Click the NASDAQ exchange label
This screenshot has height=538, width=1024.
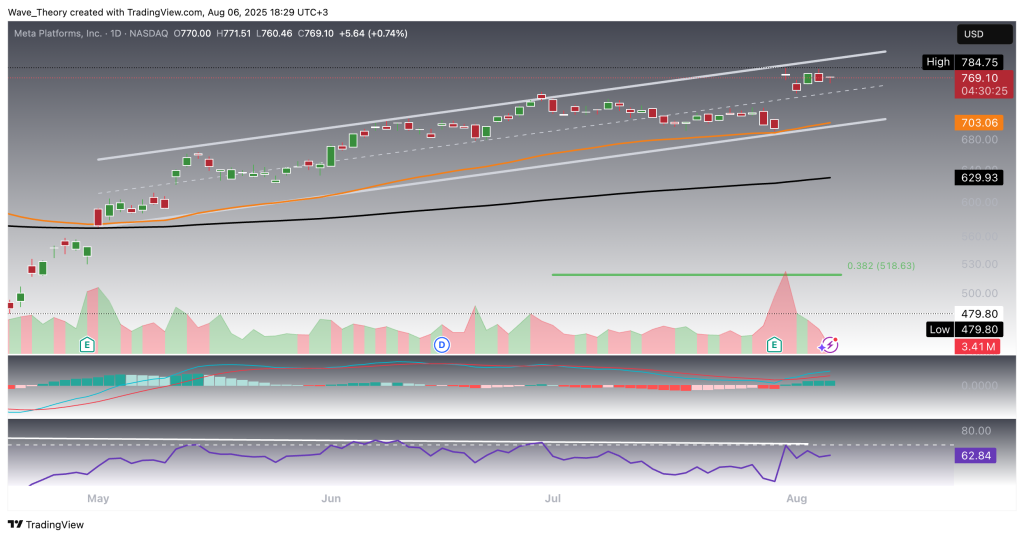point(148,33)
